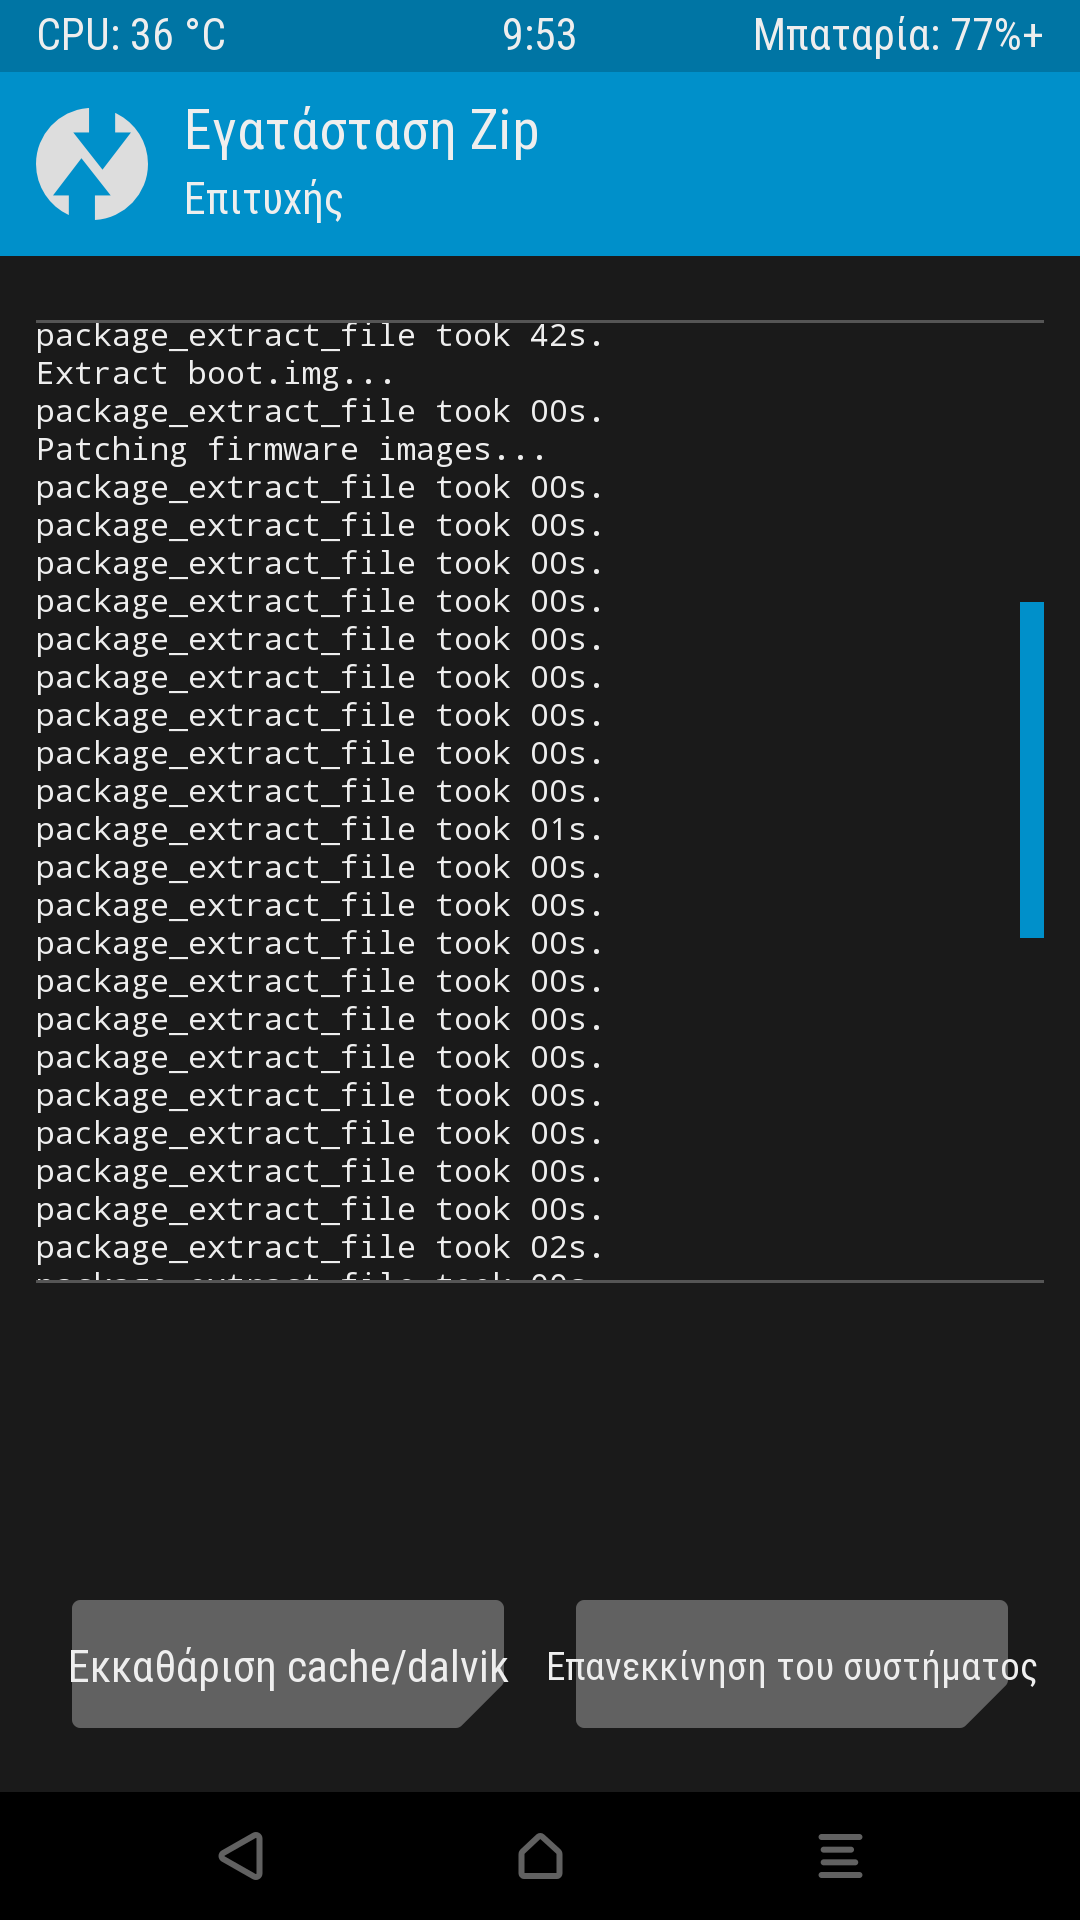The width and height of the screenshot is (1080, 1920).
Task: Tap the Μπαταρία 77% battery indicator
Action: [897, 36]
